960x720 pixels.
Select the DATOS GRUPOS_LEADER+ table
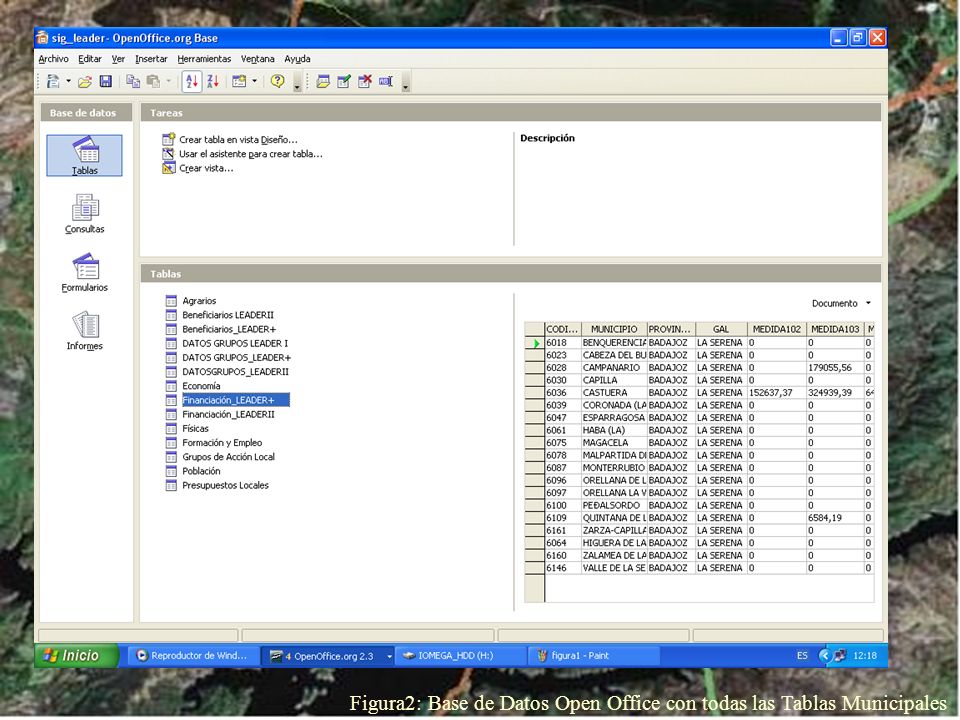(x=228, y=358)
